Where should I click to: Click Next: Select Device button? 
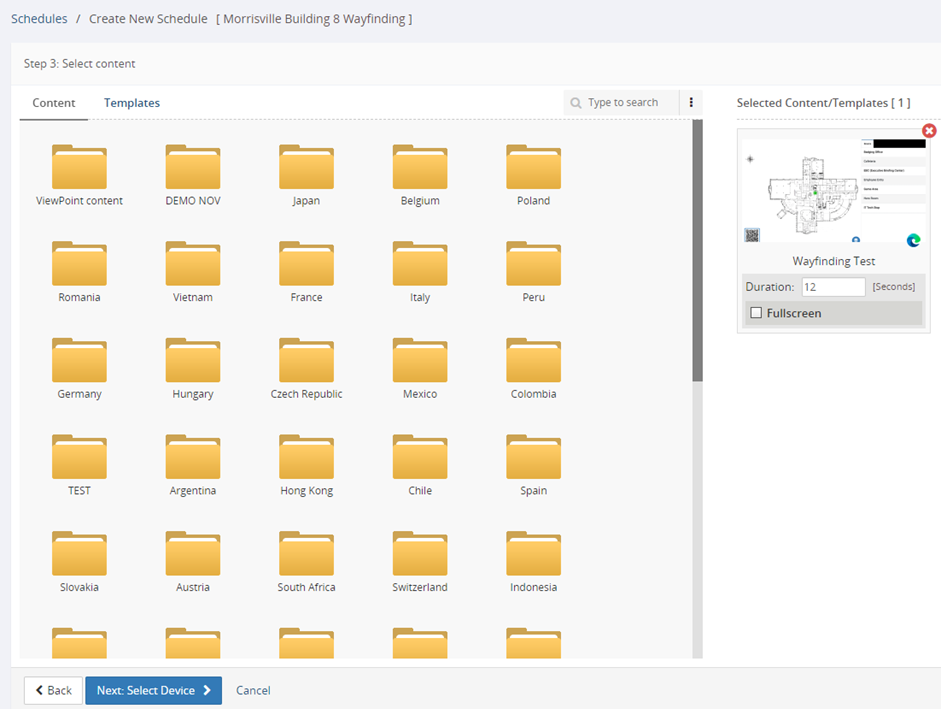coord(154,690)
